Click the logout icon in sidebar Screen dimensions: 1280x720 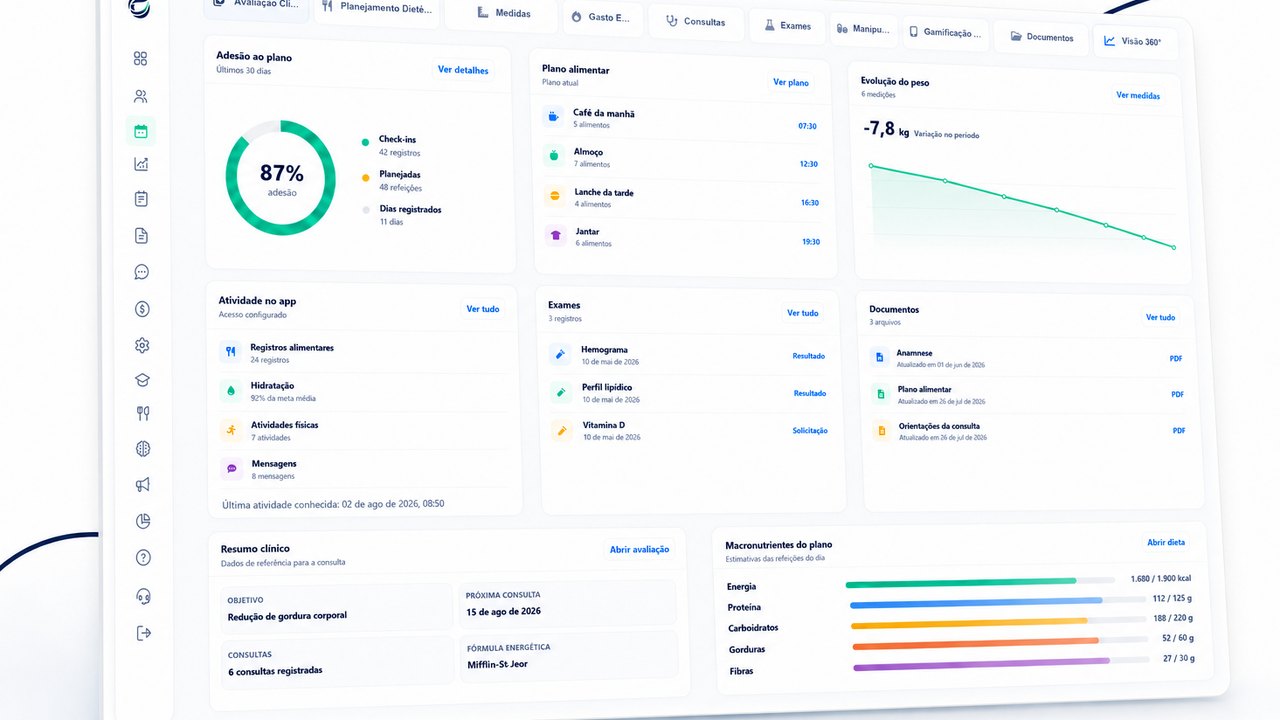(x=143, y=632)
